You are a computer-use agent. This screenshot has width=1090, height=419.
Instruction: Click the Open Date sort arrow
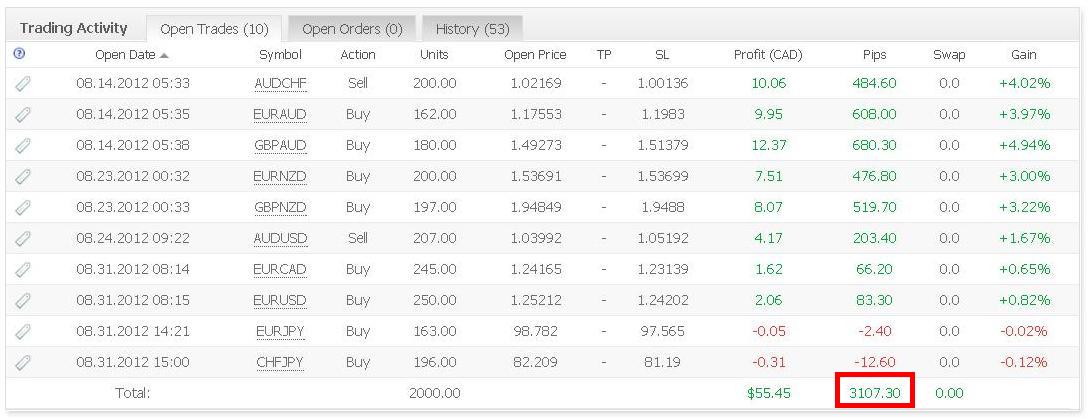coord(164,55)
